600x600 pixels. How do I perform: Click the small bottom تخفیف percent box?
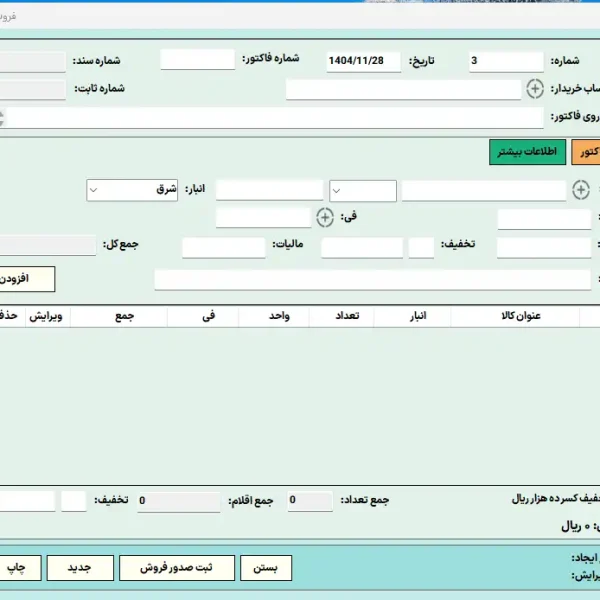click(x=73, y=501)
